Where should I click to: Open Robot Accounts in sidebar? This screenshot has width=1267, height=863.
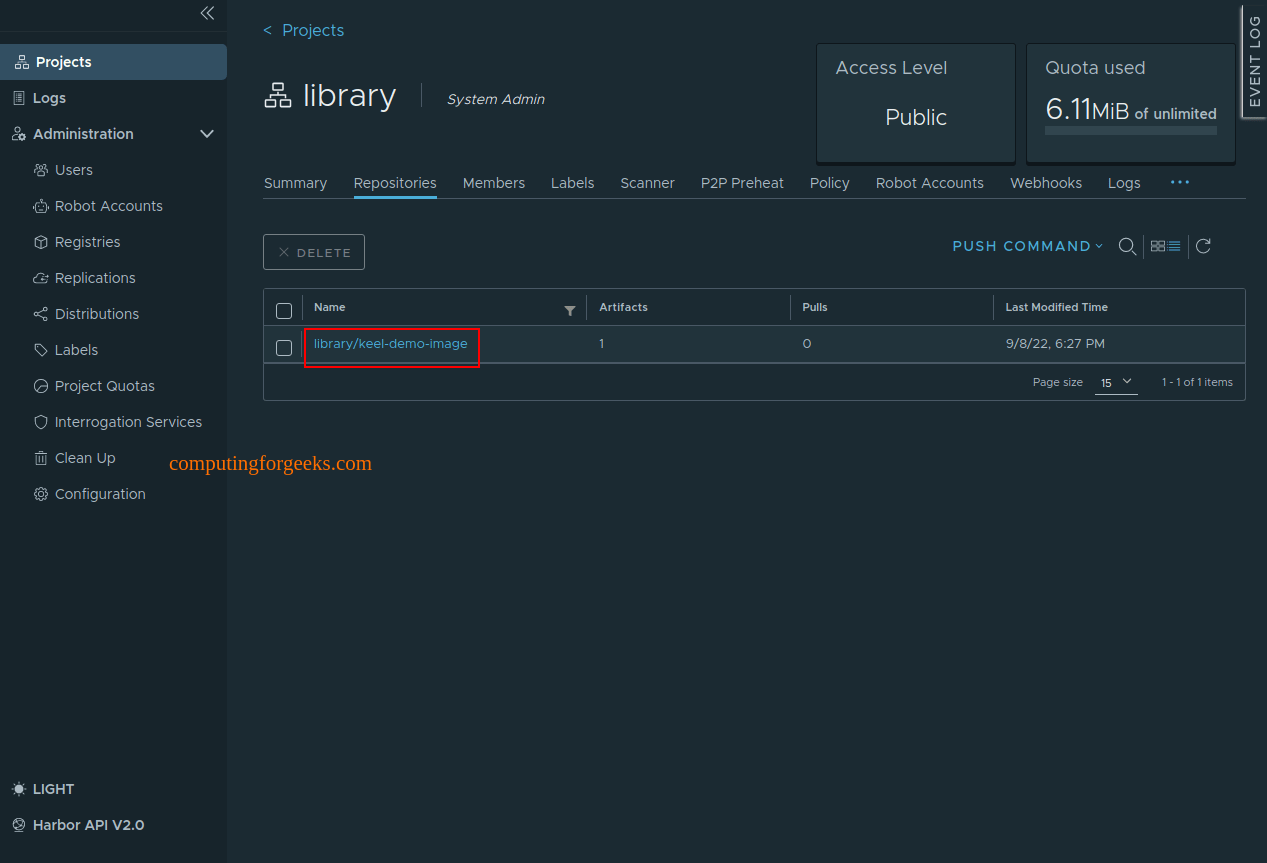click(109, 206)
